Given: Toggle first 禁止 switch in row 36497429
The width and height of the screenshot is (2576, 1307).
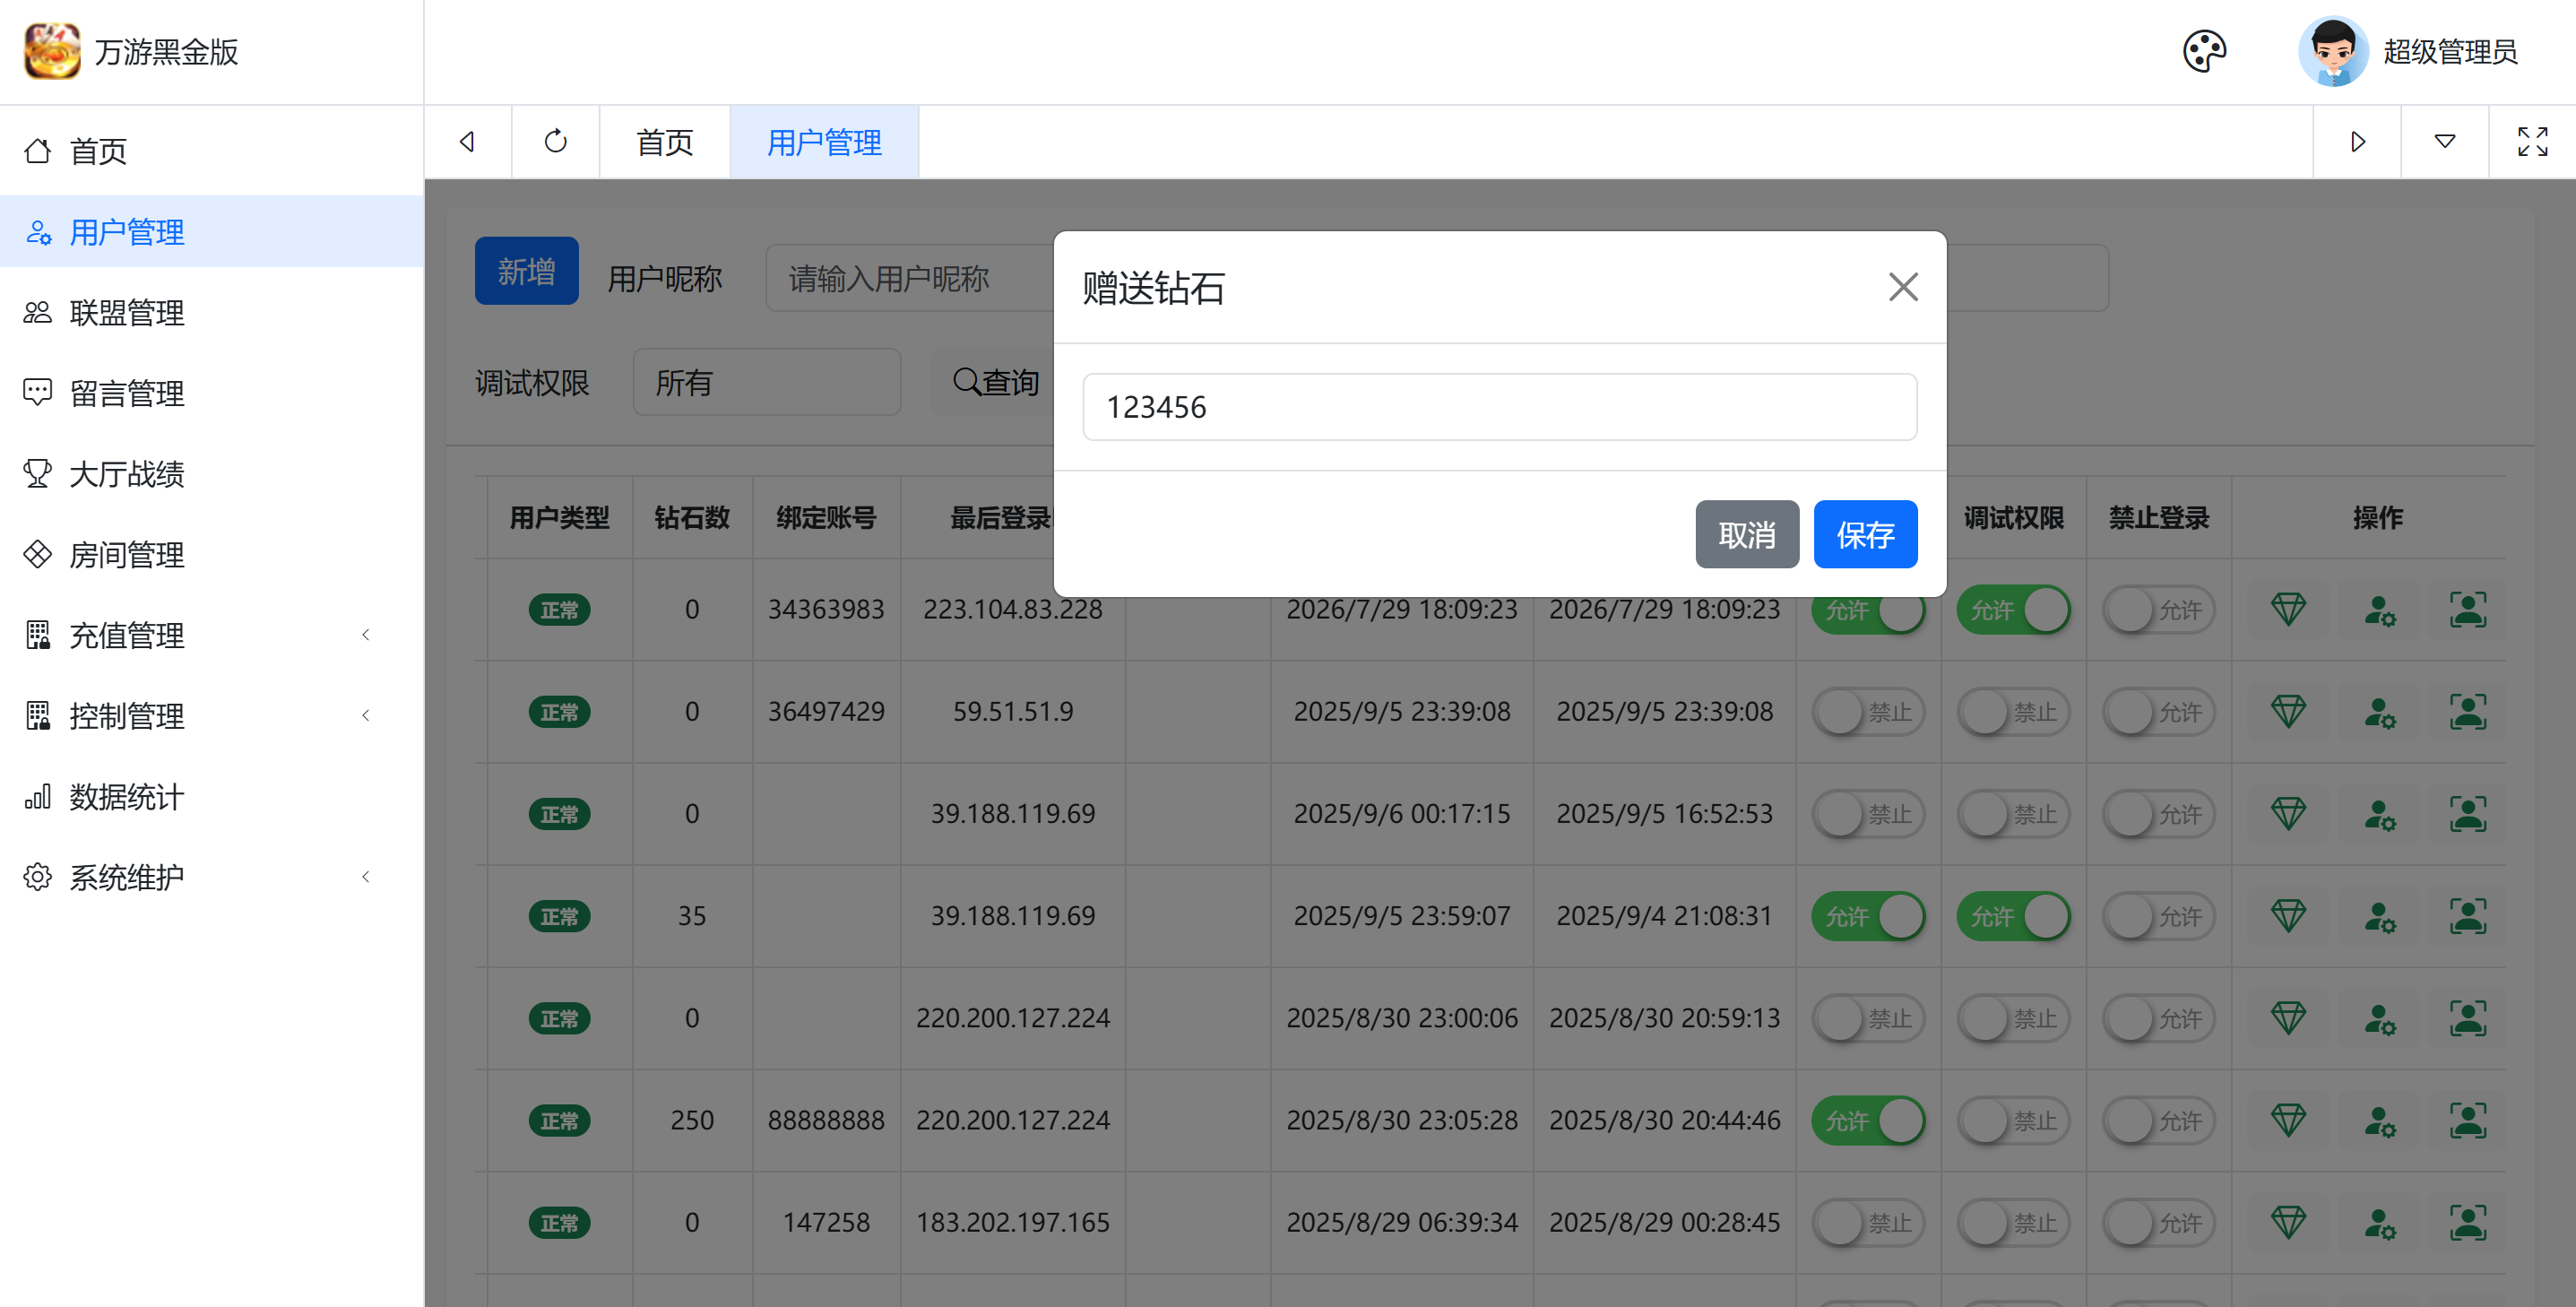Looking at the screenshot, I should 1867,712.
